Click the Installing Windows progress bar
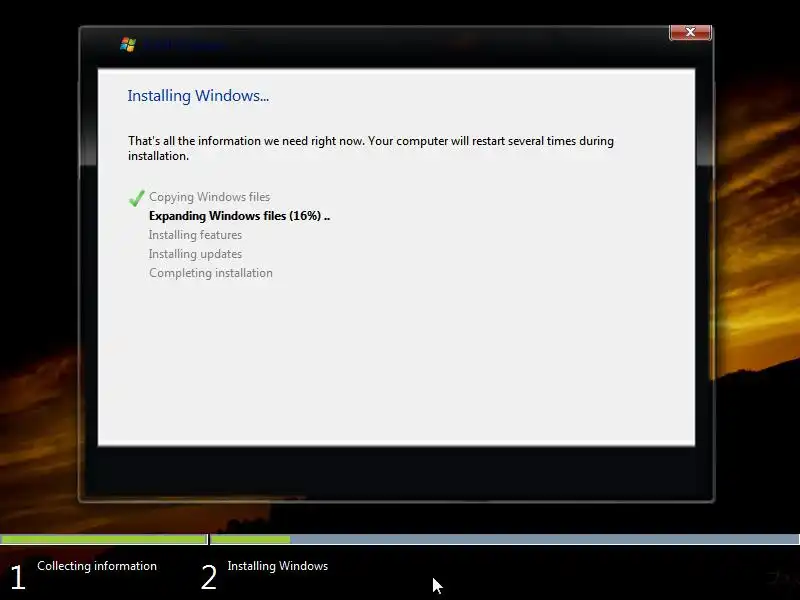Viewport: 800px width, 600px height. point(505,539)
